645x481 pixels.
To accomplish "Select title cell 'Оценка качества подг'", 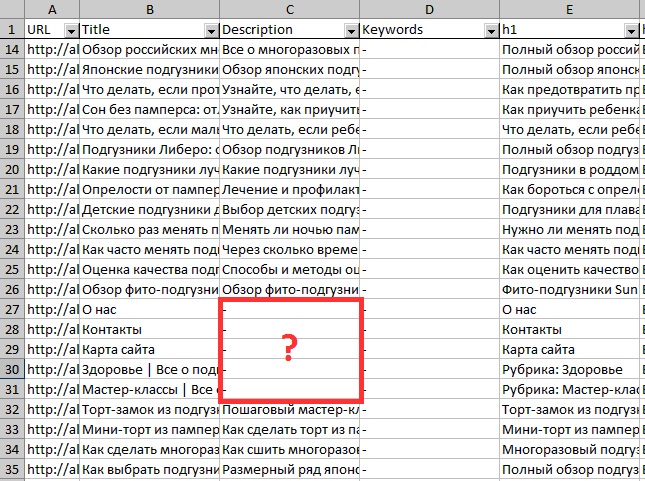I will tap(150, 270).
